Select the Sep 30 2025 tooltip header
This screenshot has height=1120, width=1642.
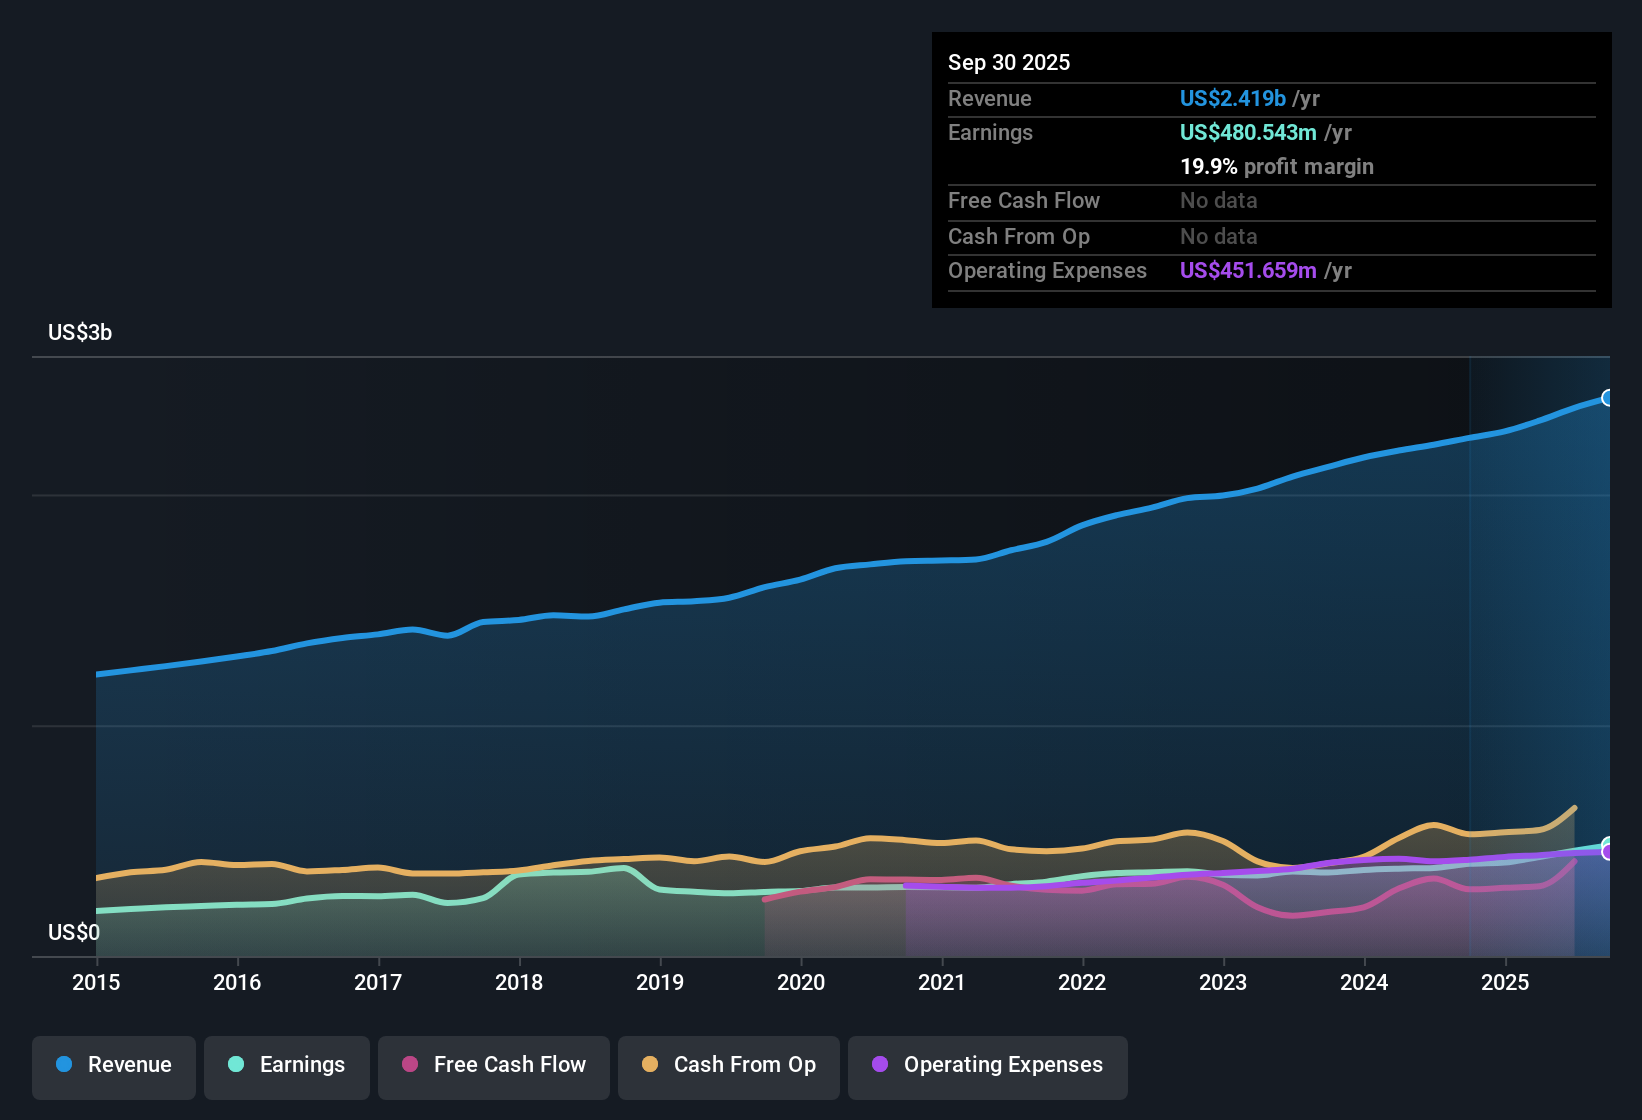[x=1009, y=62]
